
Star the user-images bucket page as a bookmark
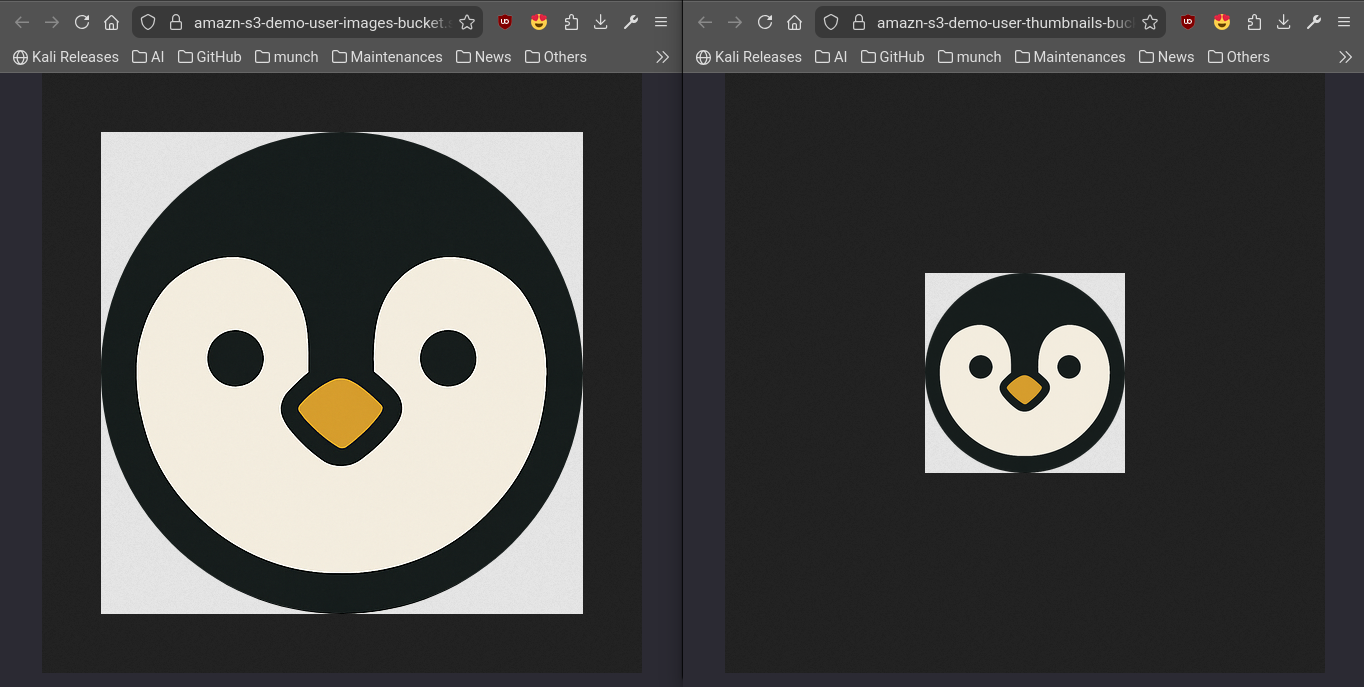(467, 22)
